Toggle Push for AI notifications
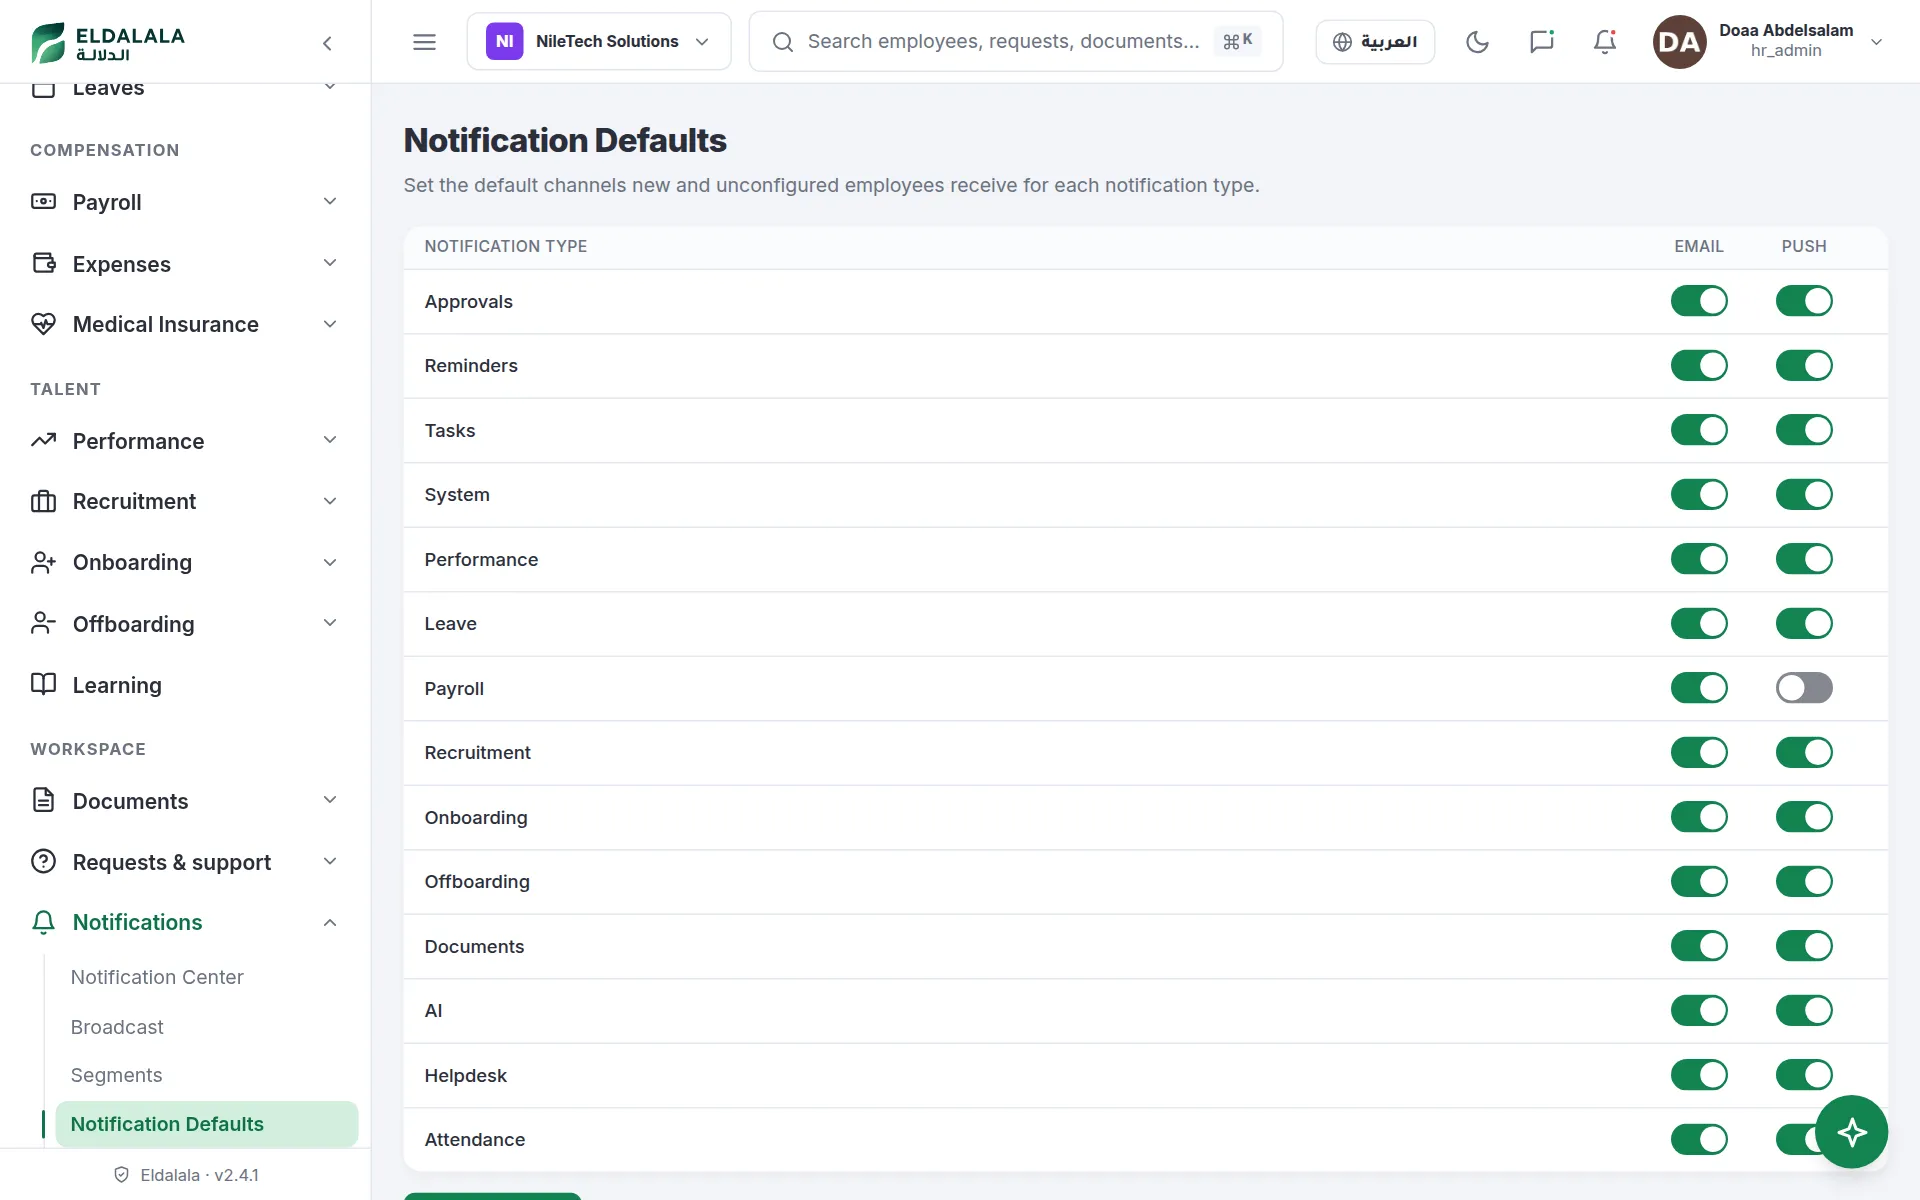Image resolution: width=1920 pixels, height=1200 pixels. click(x=1804, y=1010)
